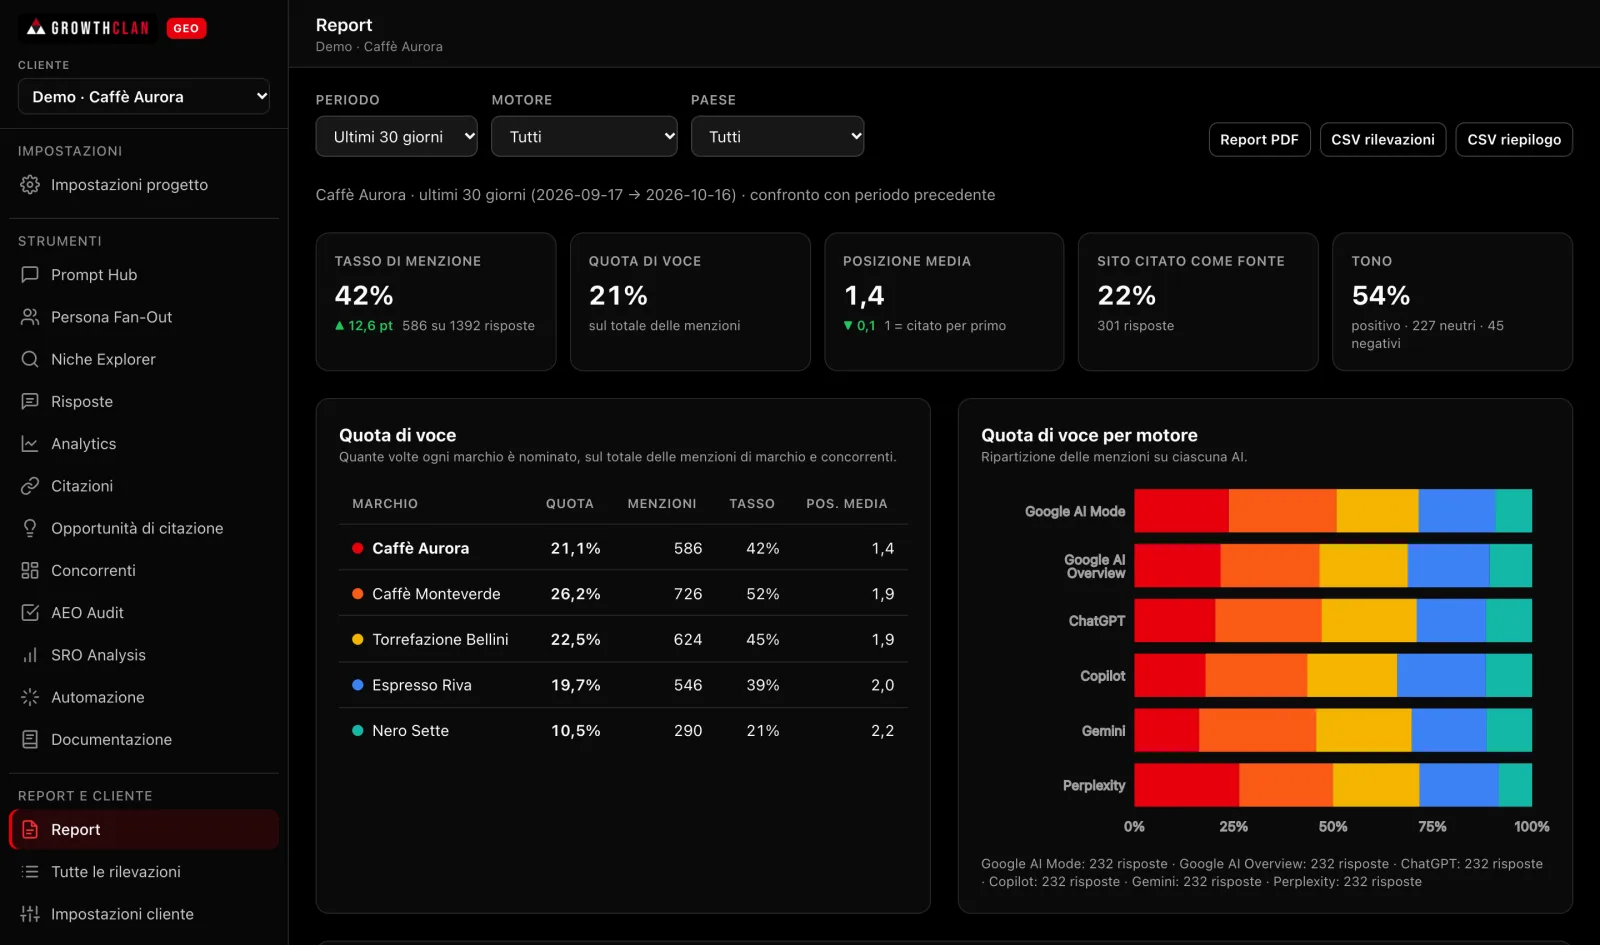
Task: Click the Prompt Hub chat icon
Action: [x=30, y=275]
